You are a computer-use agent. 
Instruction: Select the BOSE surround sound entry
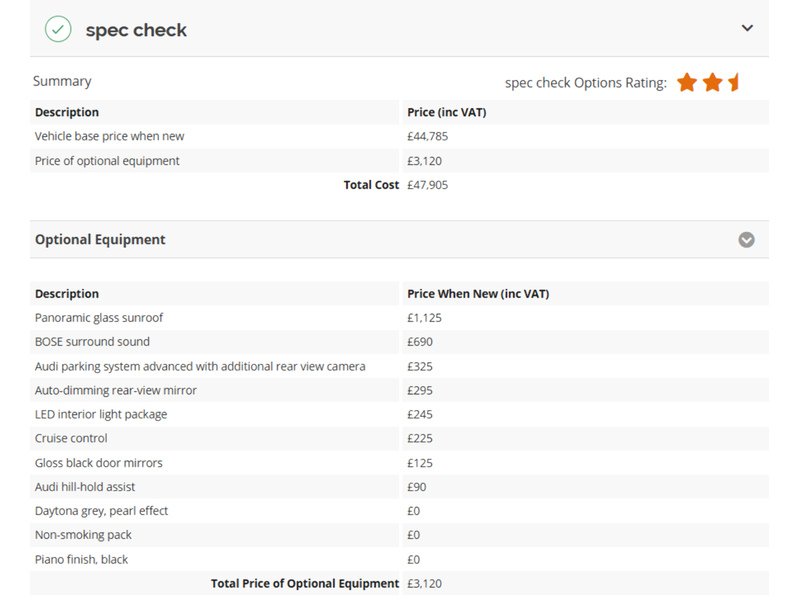coord(92,342)
